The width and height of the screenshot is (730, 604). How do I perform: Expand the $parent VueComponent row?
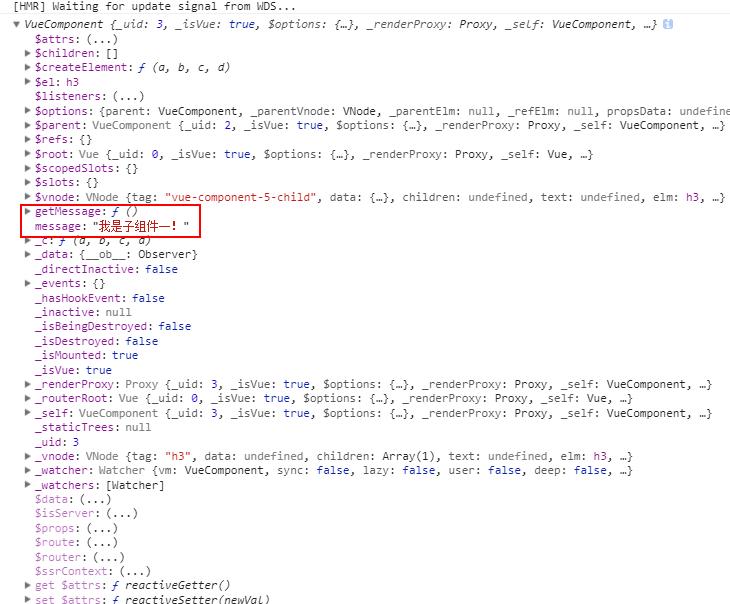(x=28, y=126)
